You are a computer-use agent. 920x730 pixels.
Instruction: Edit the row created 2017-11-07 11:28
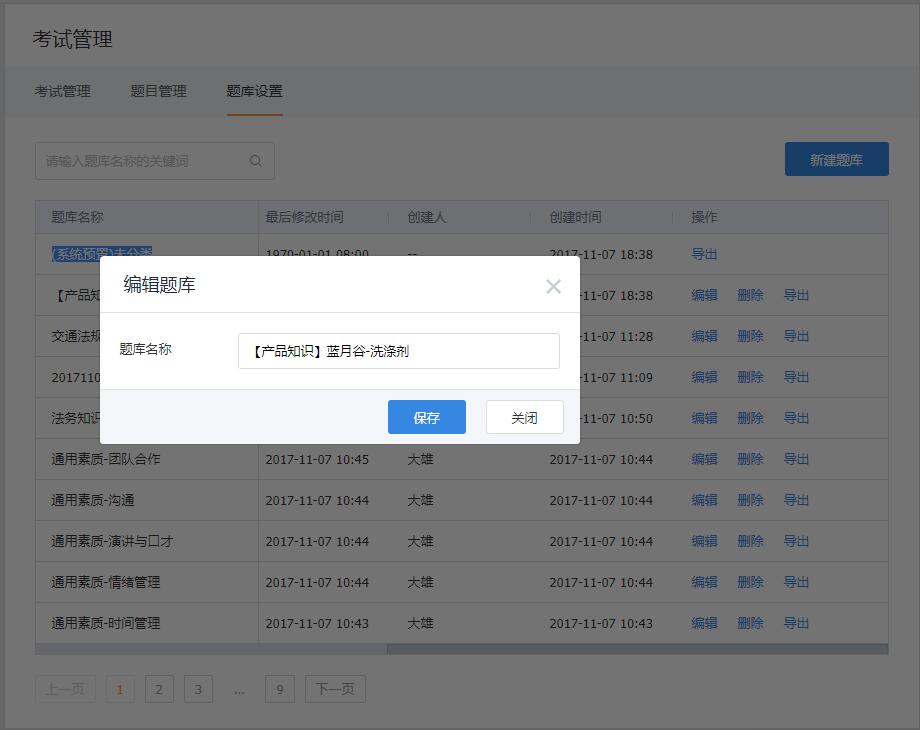point(704,336)
